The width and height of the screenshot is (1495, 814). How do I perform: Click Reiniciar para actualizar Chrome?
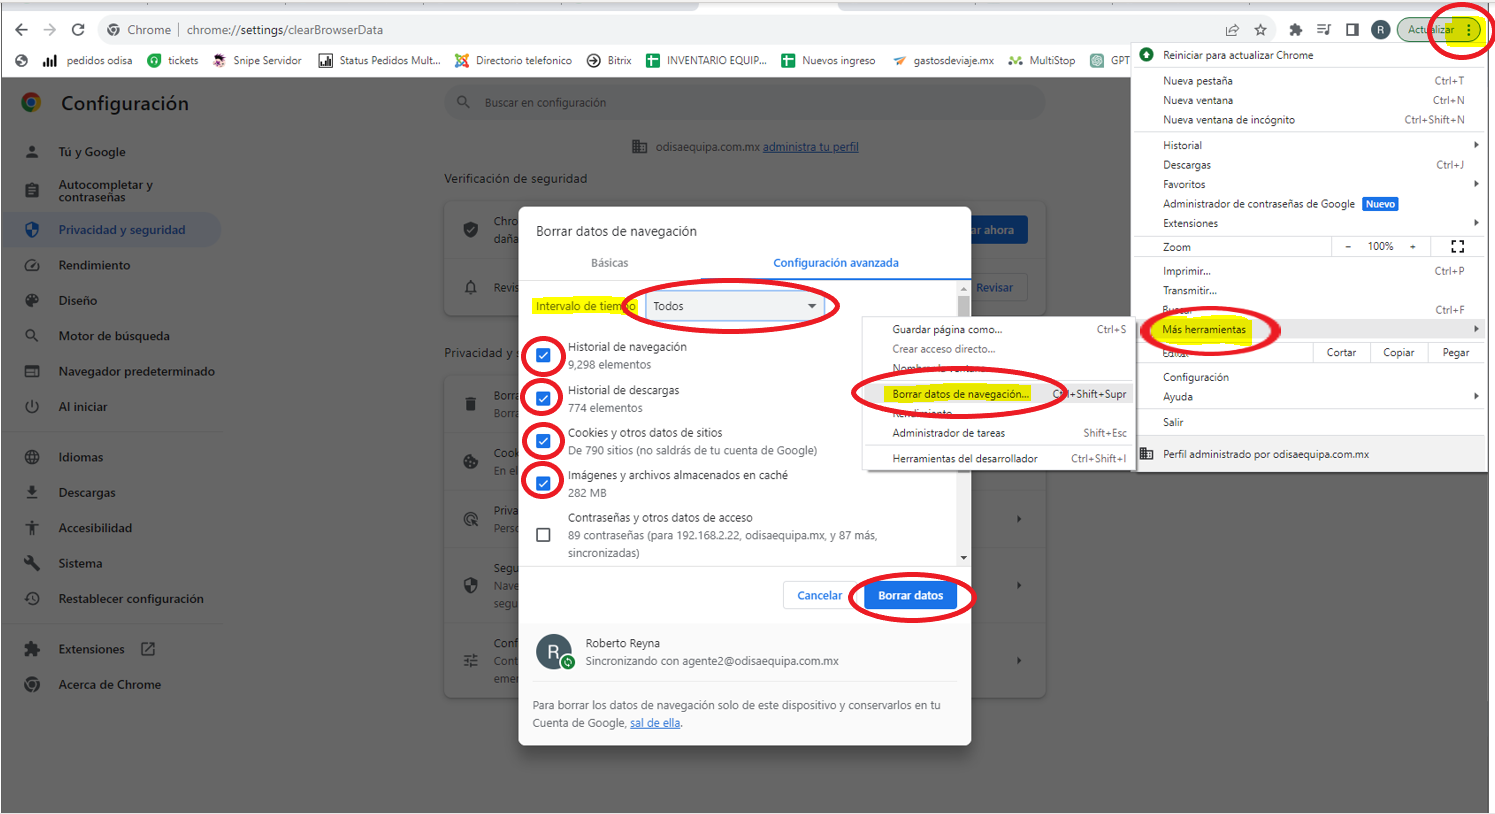[x=1310, y=55]
